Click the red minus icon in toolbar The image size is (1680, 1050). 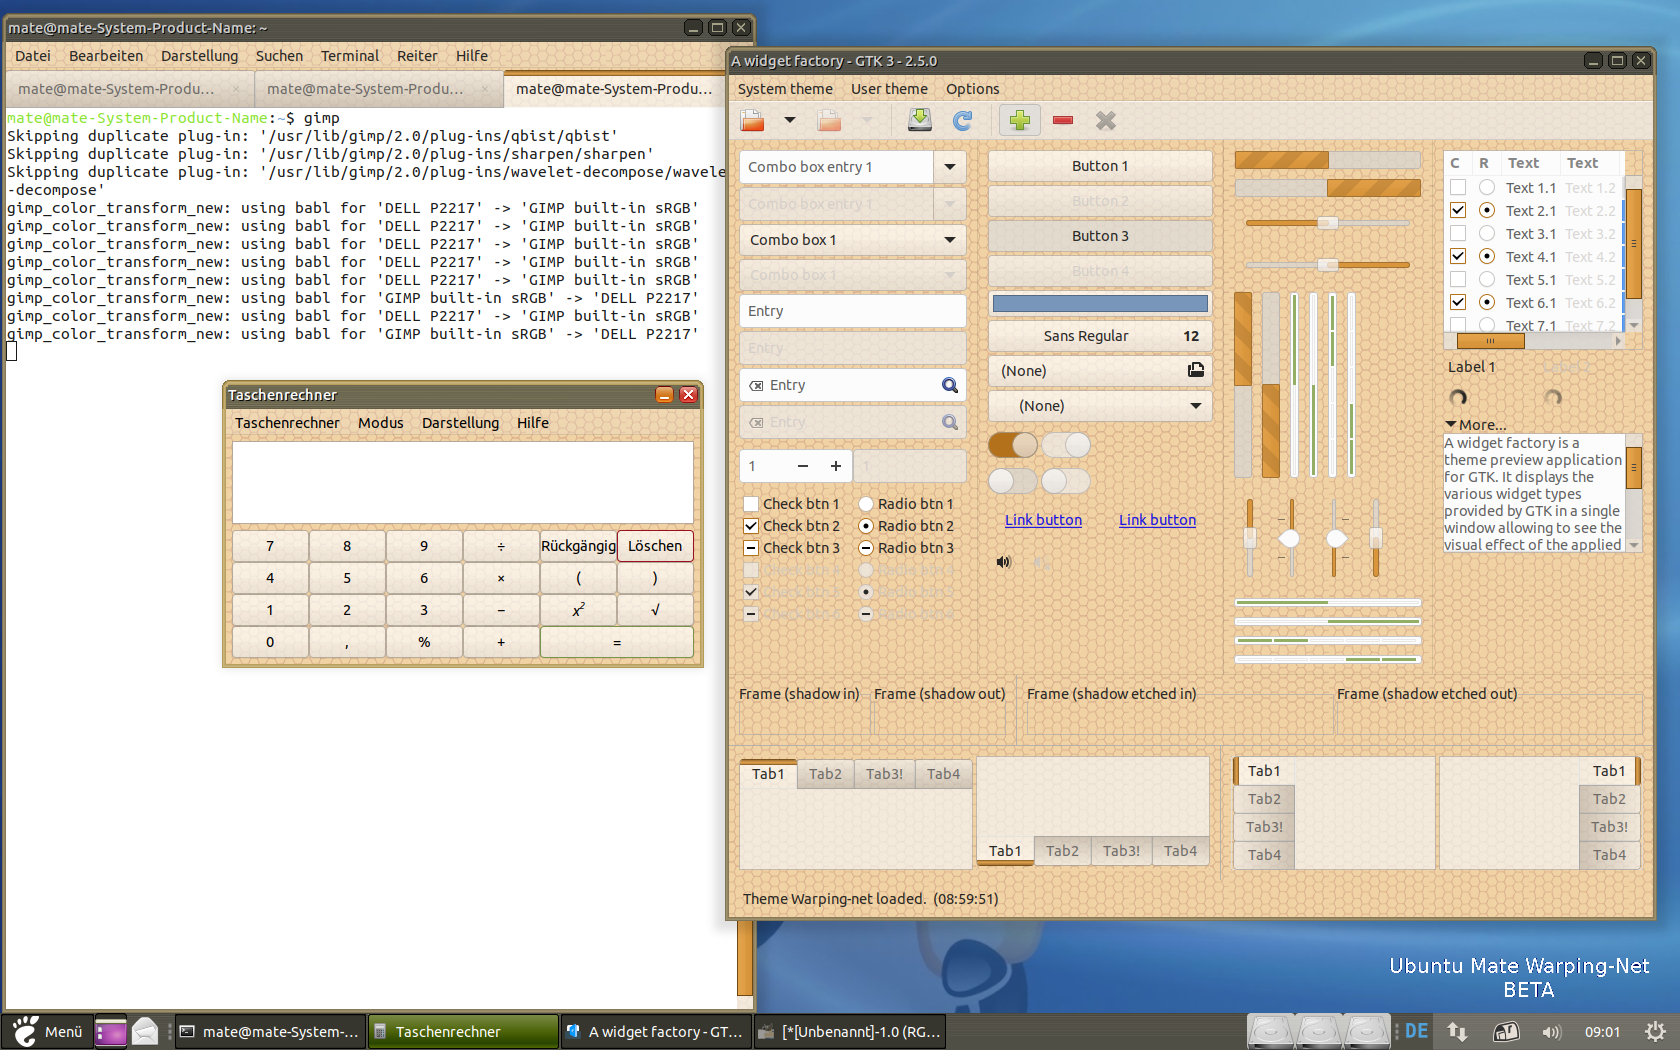(1063, 121)
